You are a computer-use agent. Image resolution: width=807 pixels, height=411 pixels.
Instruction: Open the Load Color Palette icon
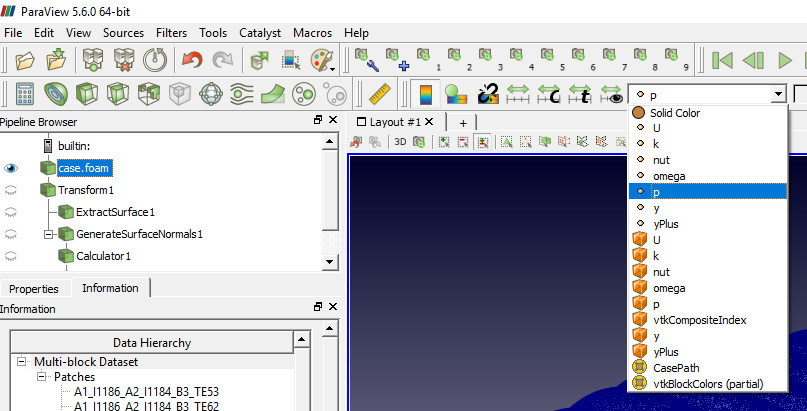click(x=322, y=61)
